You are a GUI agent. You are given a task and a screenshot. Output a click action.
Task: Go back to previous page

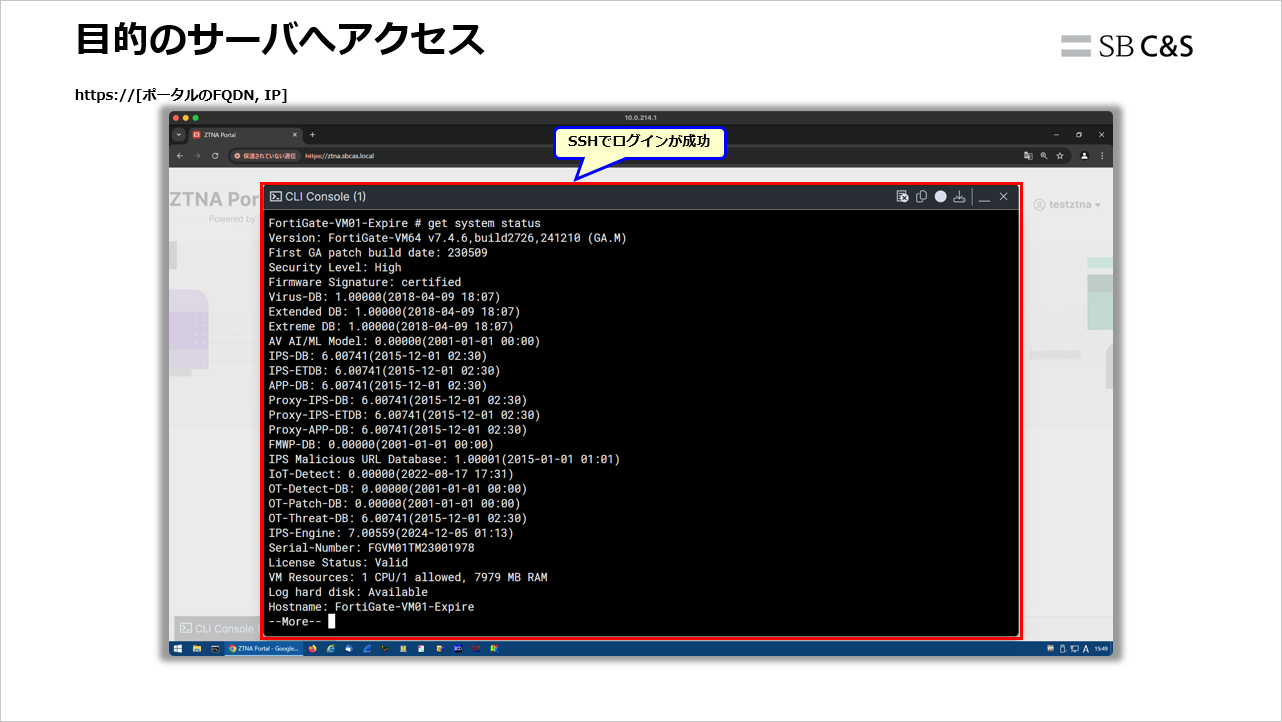point(180,156)
